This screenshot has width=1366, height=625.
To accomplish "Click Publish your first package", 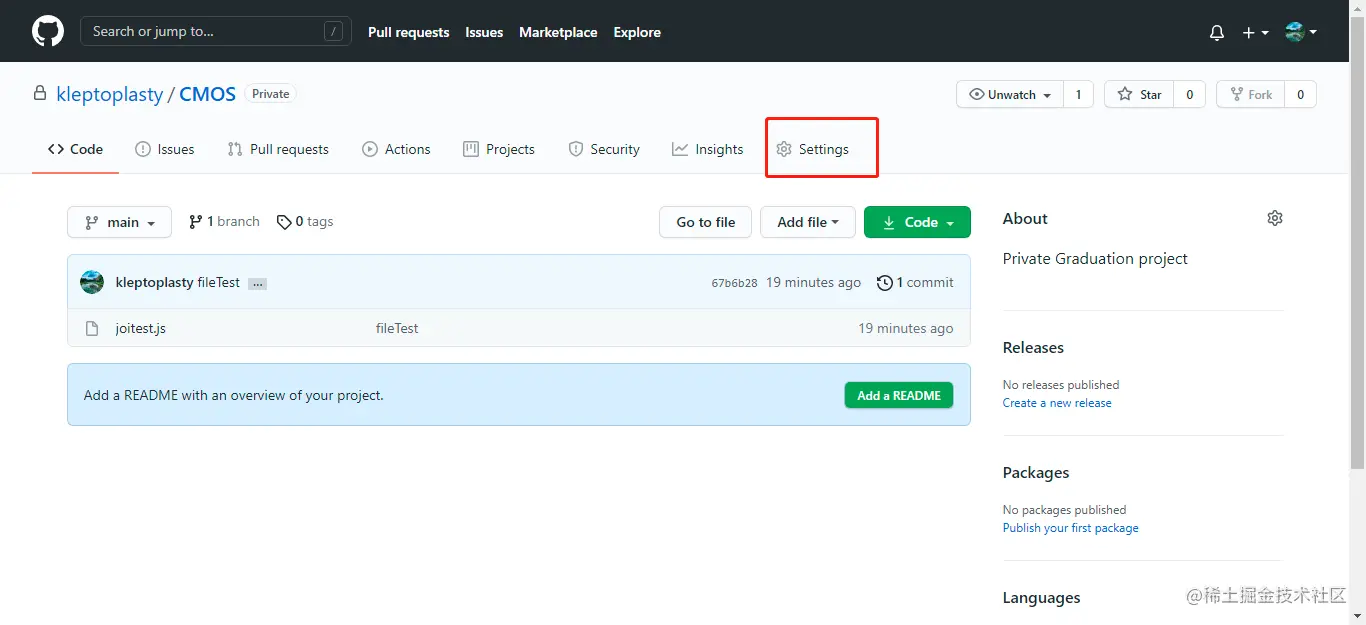I will tap(1071, 528).
